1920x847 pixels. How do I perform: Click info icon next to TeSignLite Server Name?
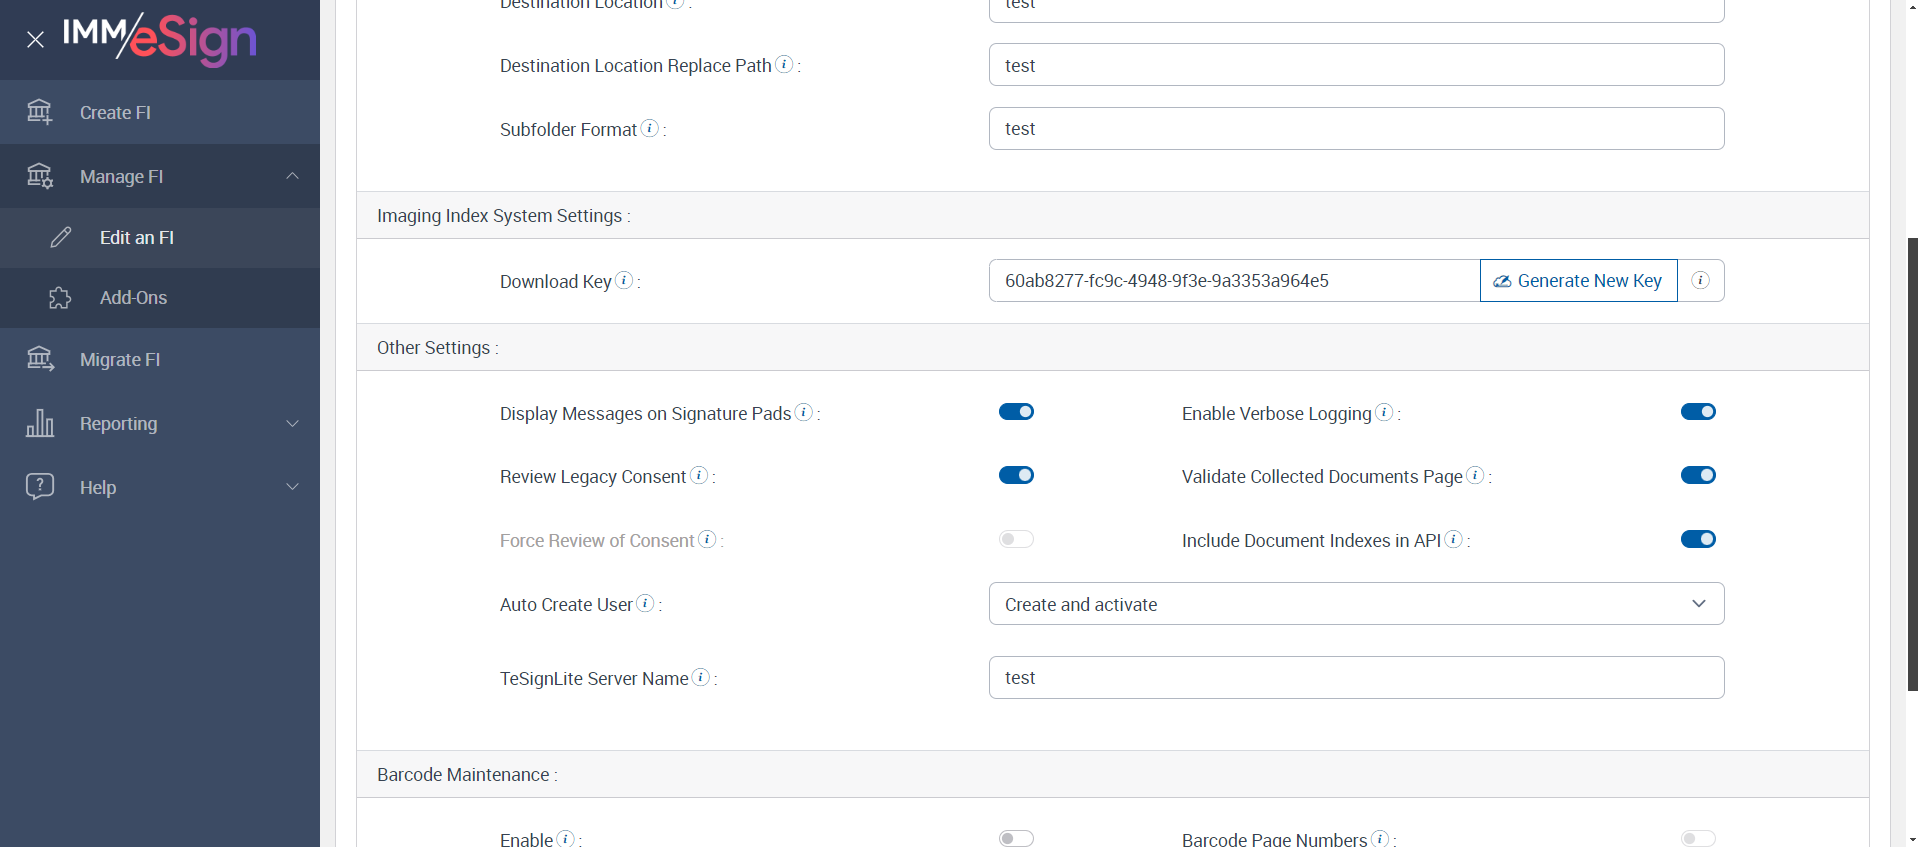click(701, 677)
